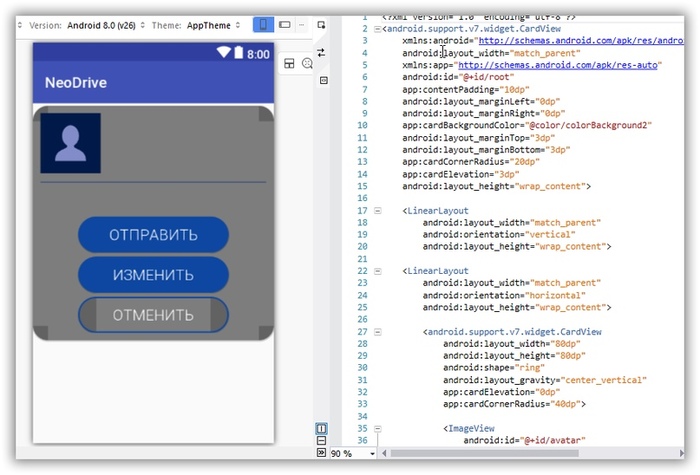Screen dimensions: 700x475
Task: Click the source code view icon on splitter
Action: pyautogui.click(x=322, y=79)
